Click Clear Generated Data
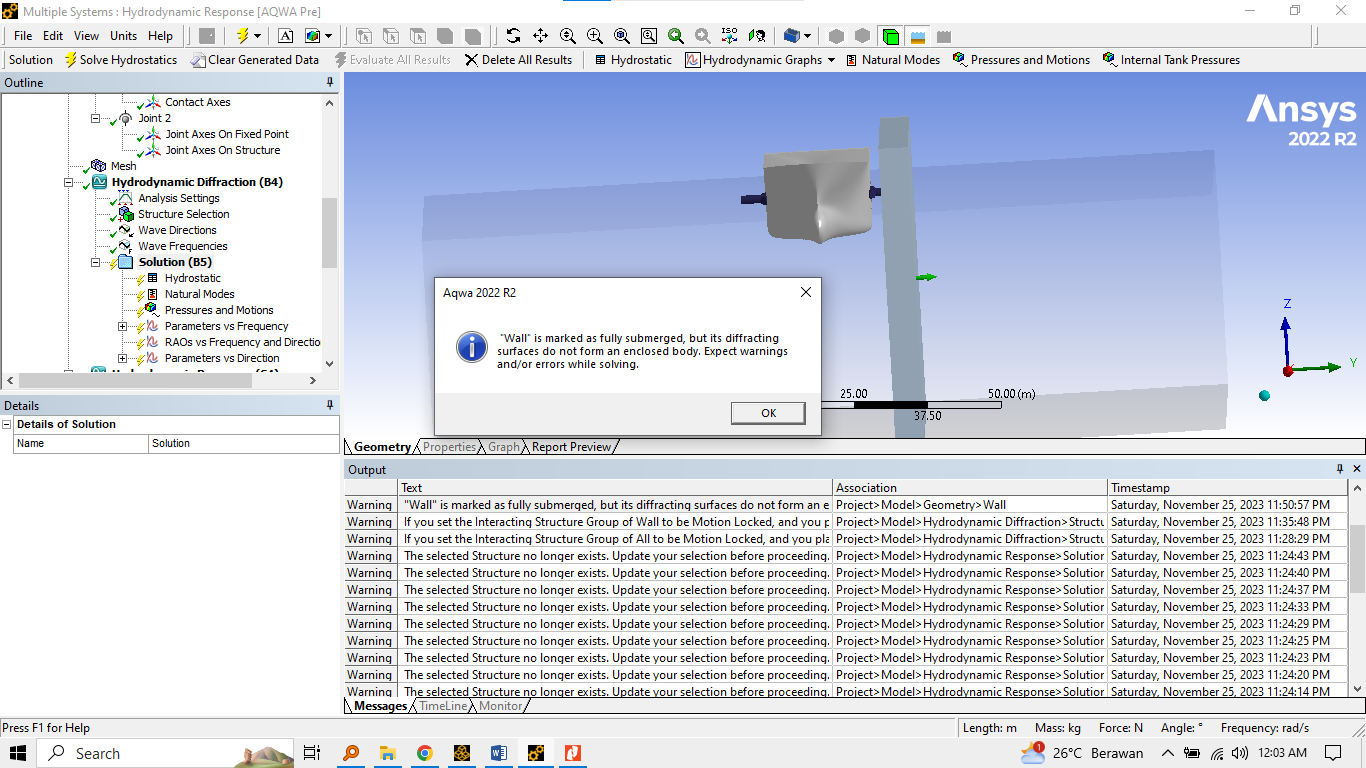Screen dimensions: 1366x768 pyautogui.click(x=255, y=60)
